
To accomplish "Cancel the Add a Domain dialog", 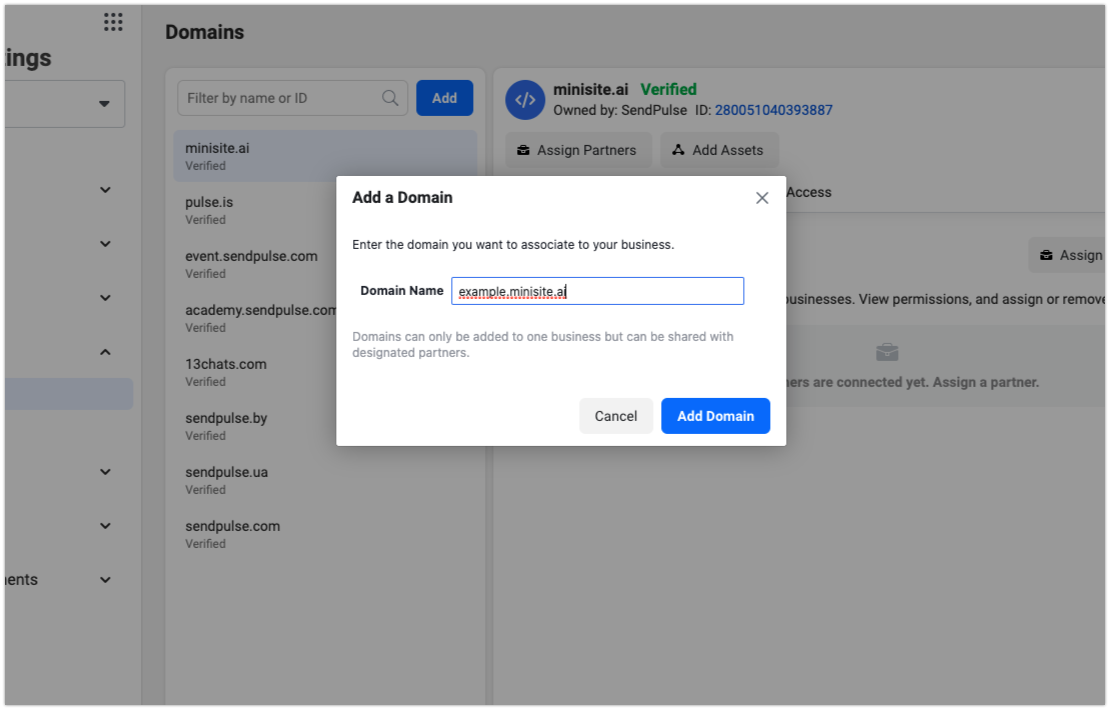I will [x=615, y=416].
